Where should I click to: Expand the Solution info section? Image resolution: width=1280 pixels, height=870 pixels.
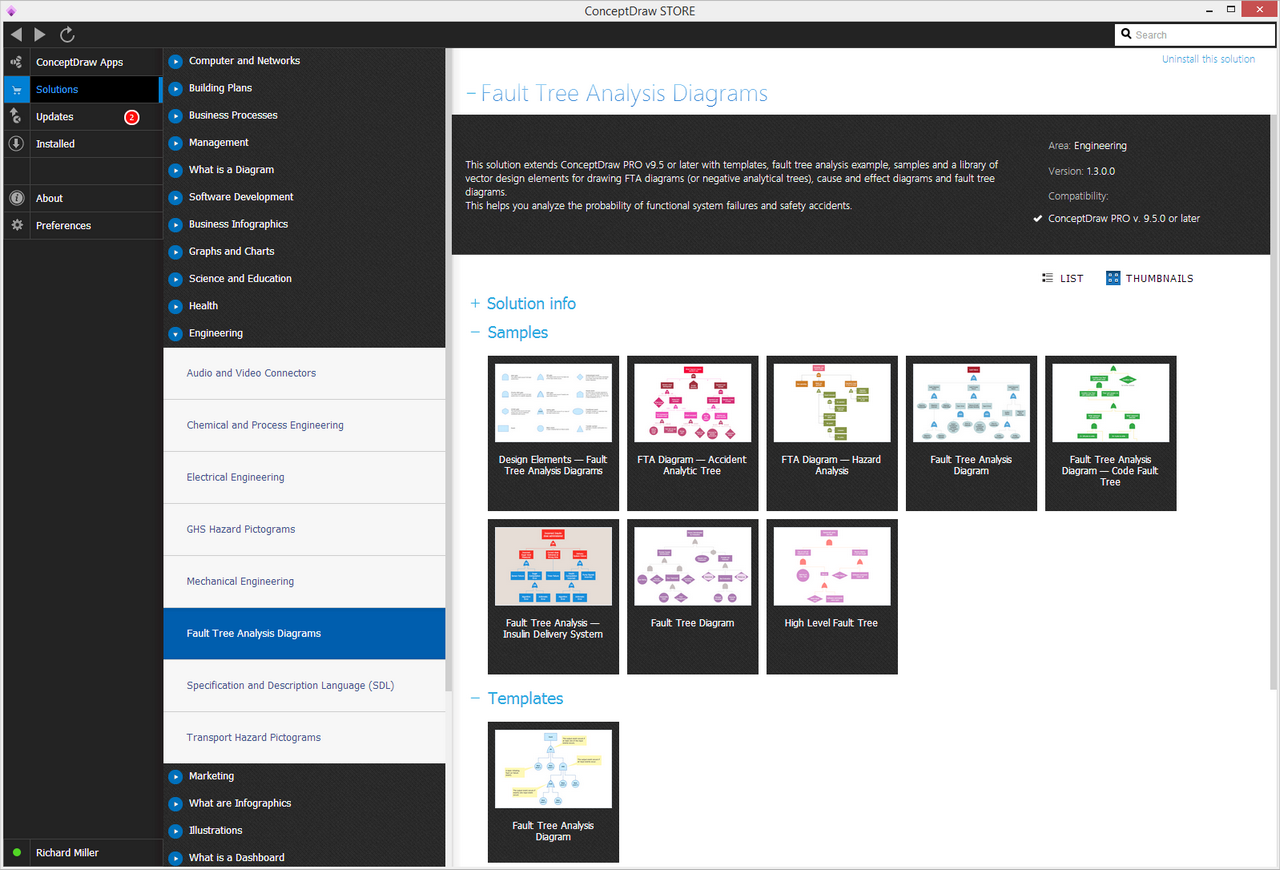tap(475, 304)
